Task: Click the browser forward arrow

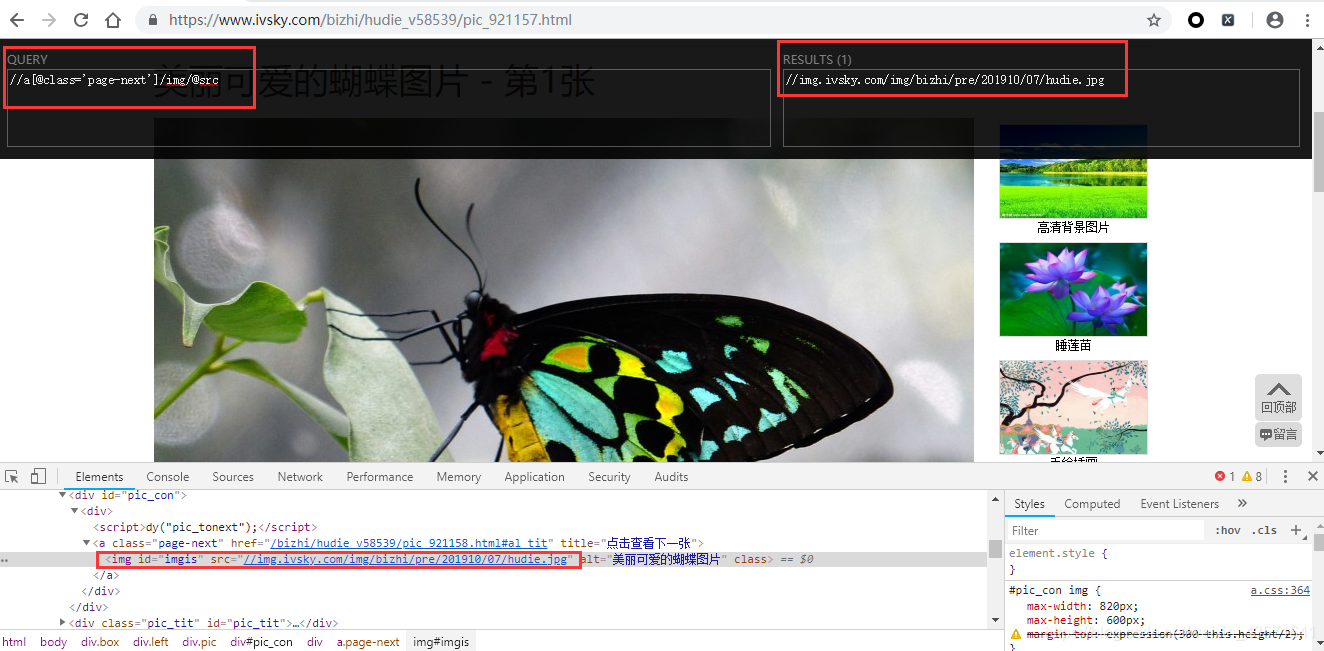Action: (49, 20)
